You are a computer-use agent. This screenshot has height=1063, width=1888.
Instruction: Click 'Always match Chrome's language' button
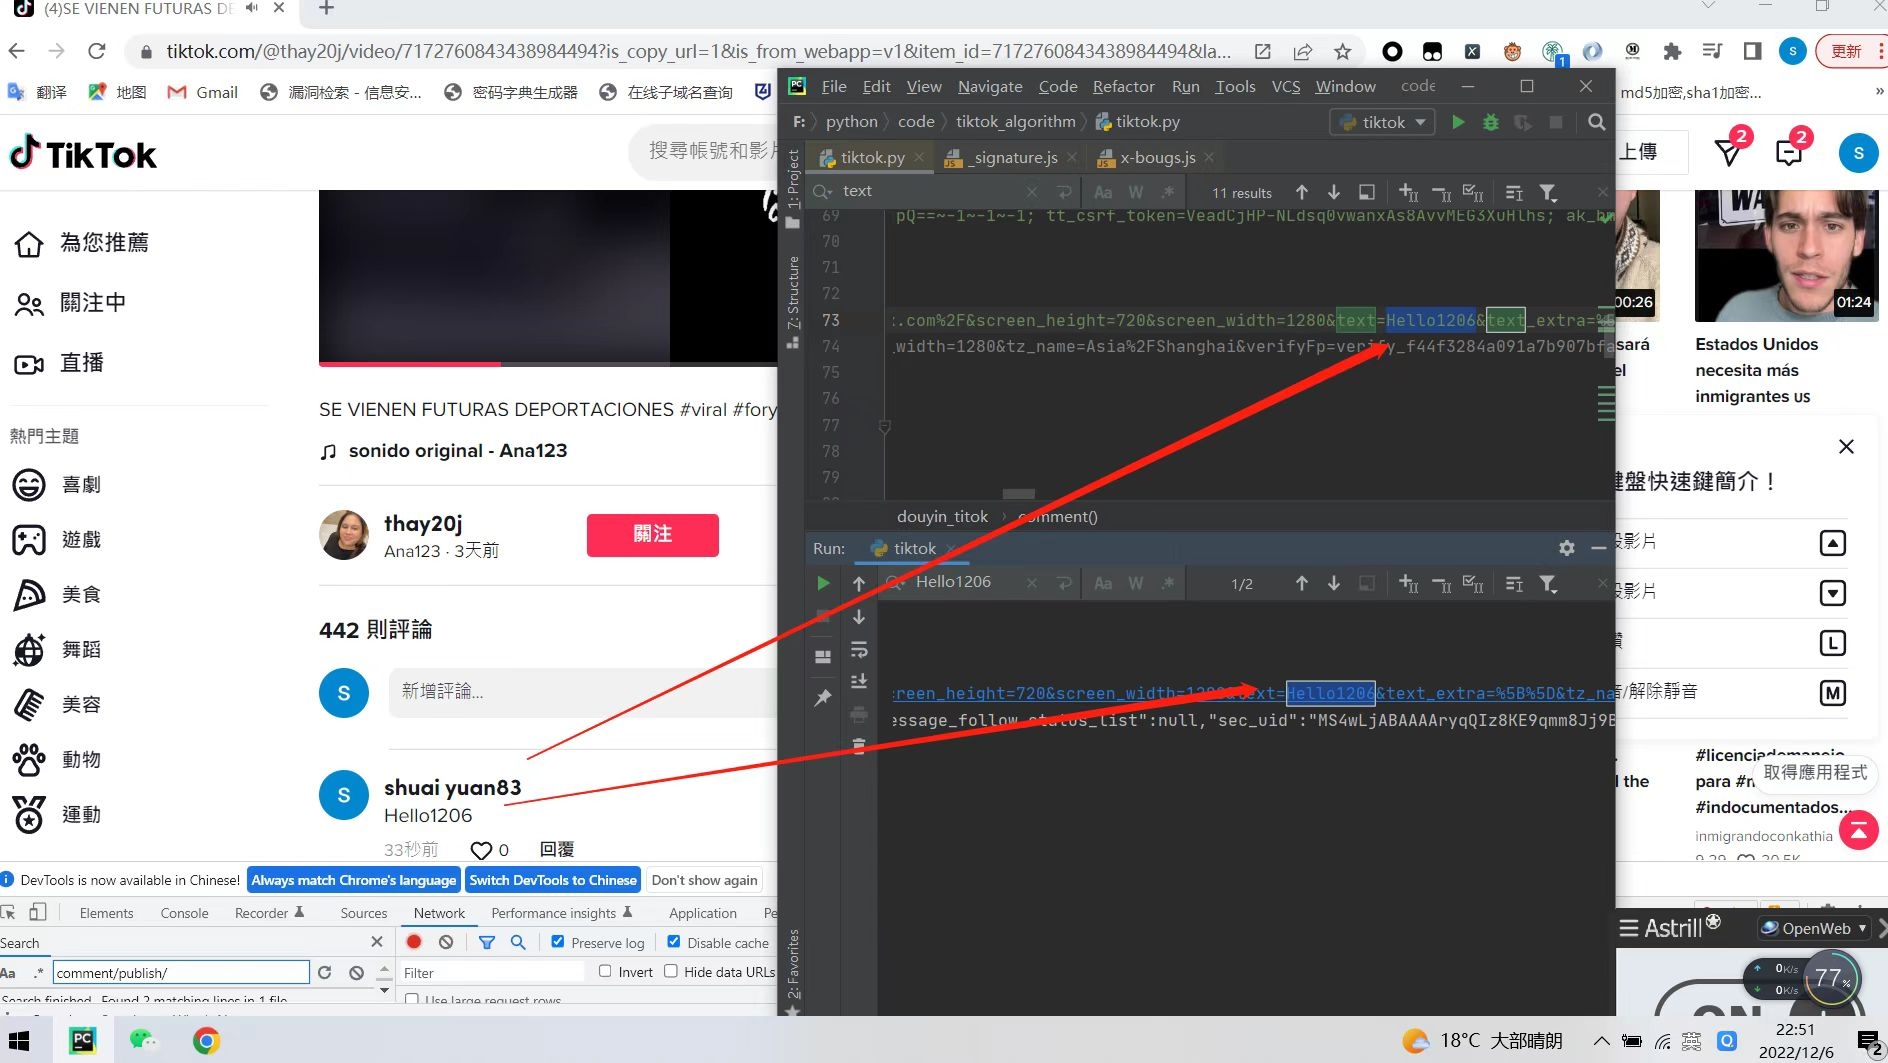[x=353, y=880]
